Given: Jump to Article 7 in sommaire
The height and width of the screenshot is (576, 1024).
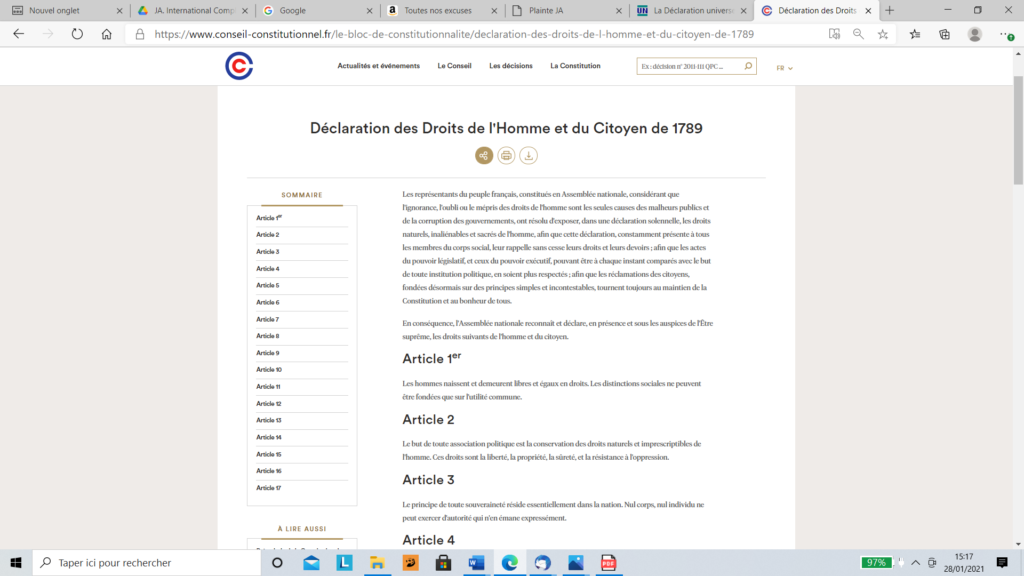Looking at the screenshot, I should pyautogui.click(x=268, y=319).
